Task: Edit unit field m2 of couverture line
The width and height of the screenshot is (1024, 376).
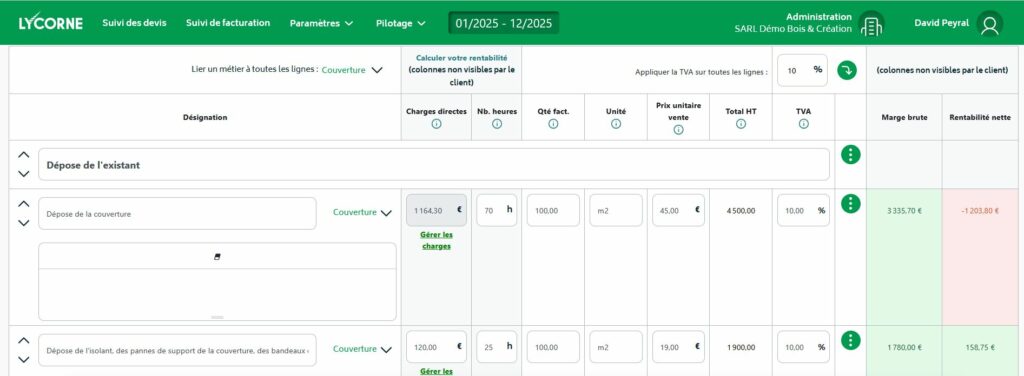Action: pos(616,210)
